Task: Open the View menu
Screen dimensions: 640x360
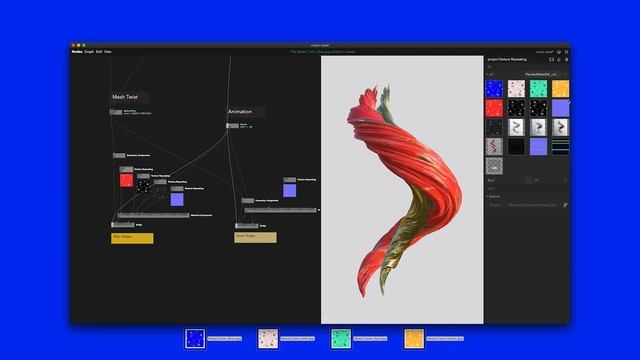Action: coord(108,52)
